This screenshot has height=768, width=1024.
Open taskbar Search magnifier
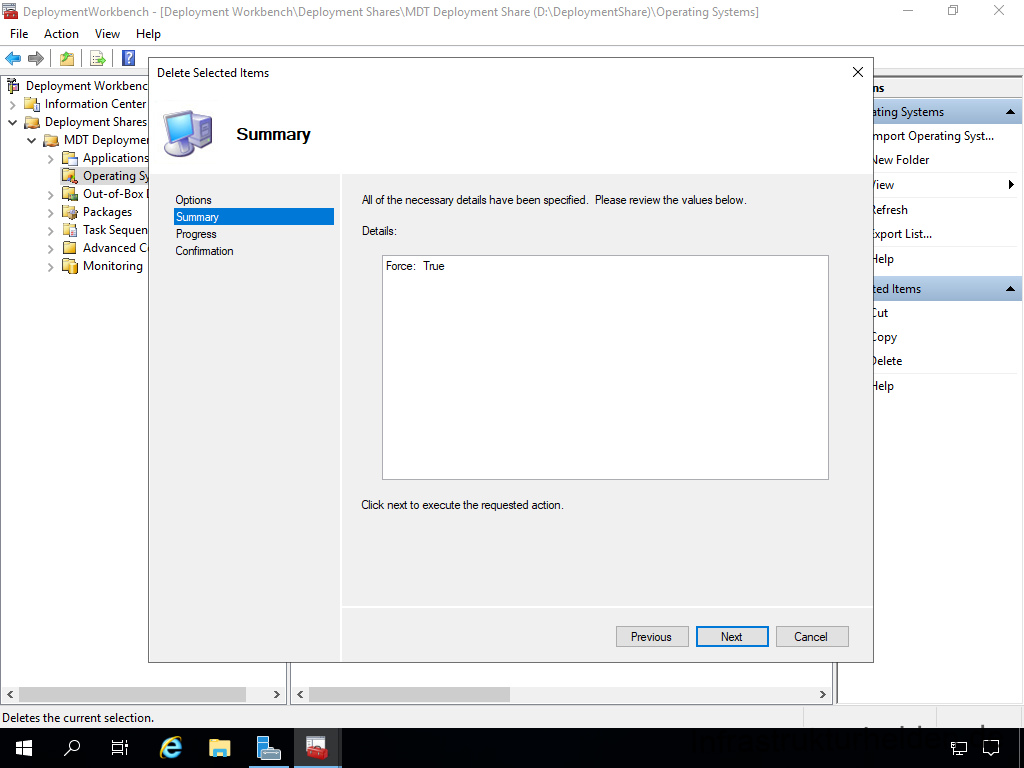point(71,748)
